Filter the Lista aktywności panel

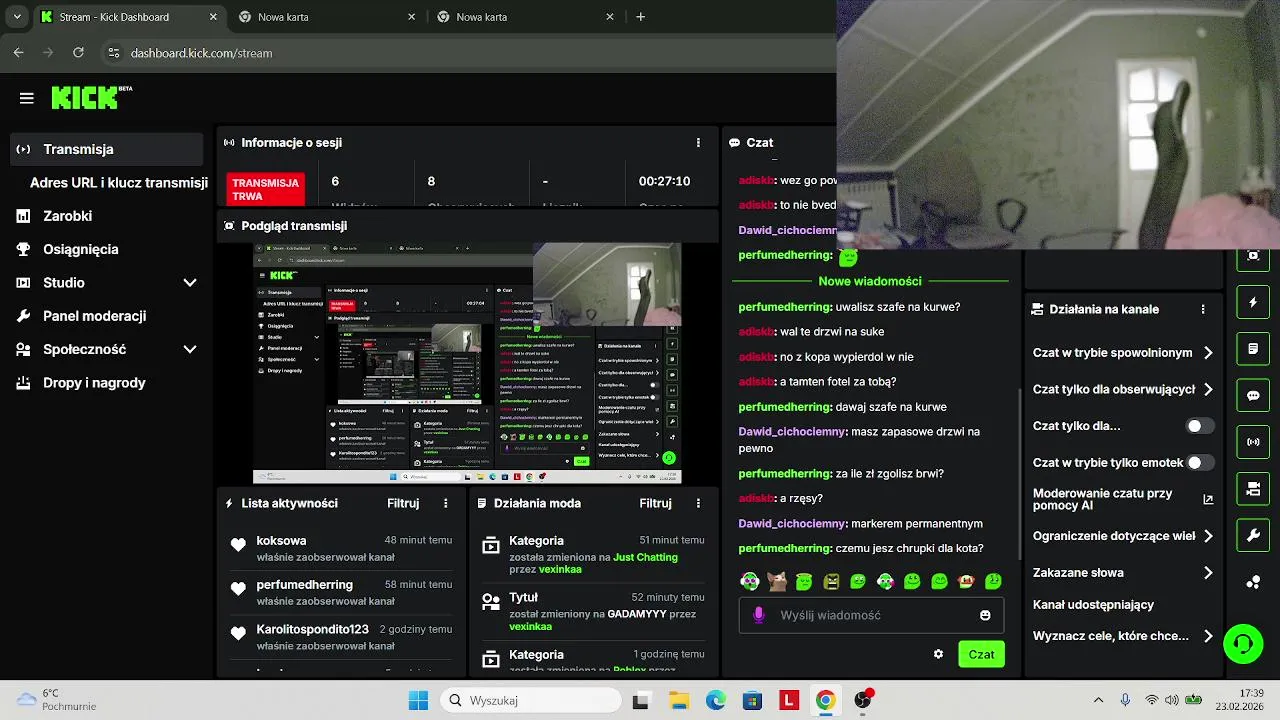(403, 503)
